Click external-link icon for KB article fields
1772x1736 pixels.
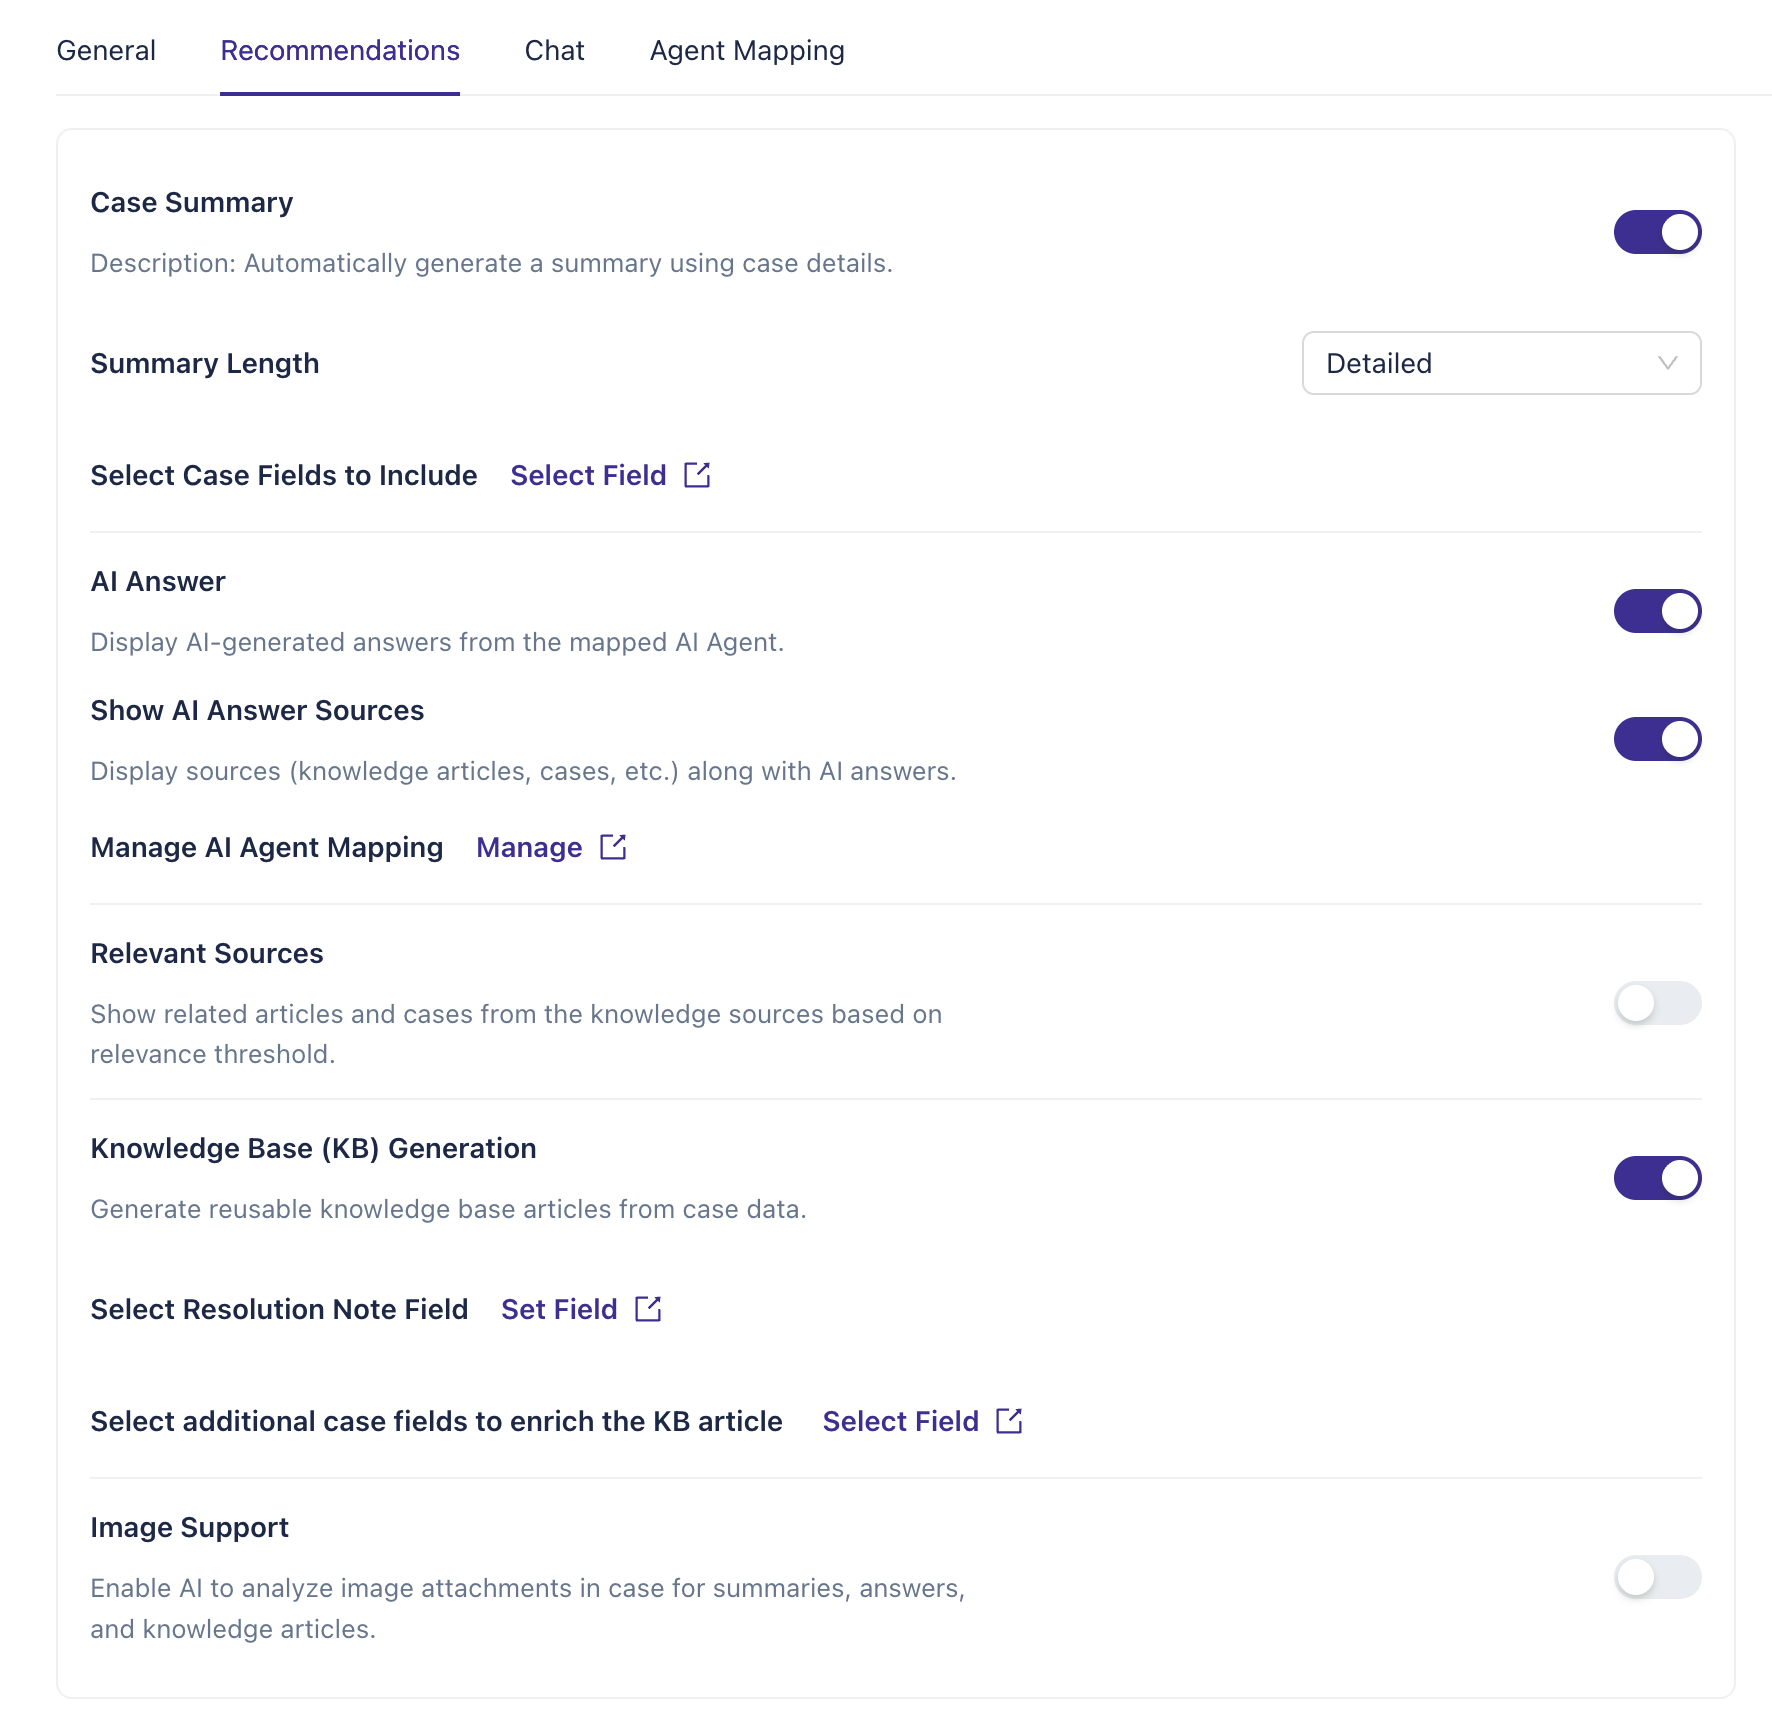tap(1009, 1421)
